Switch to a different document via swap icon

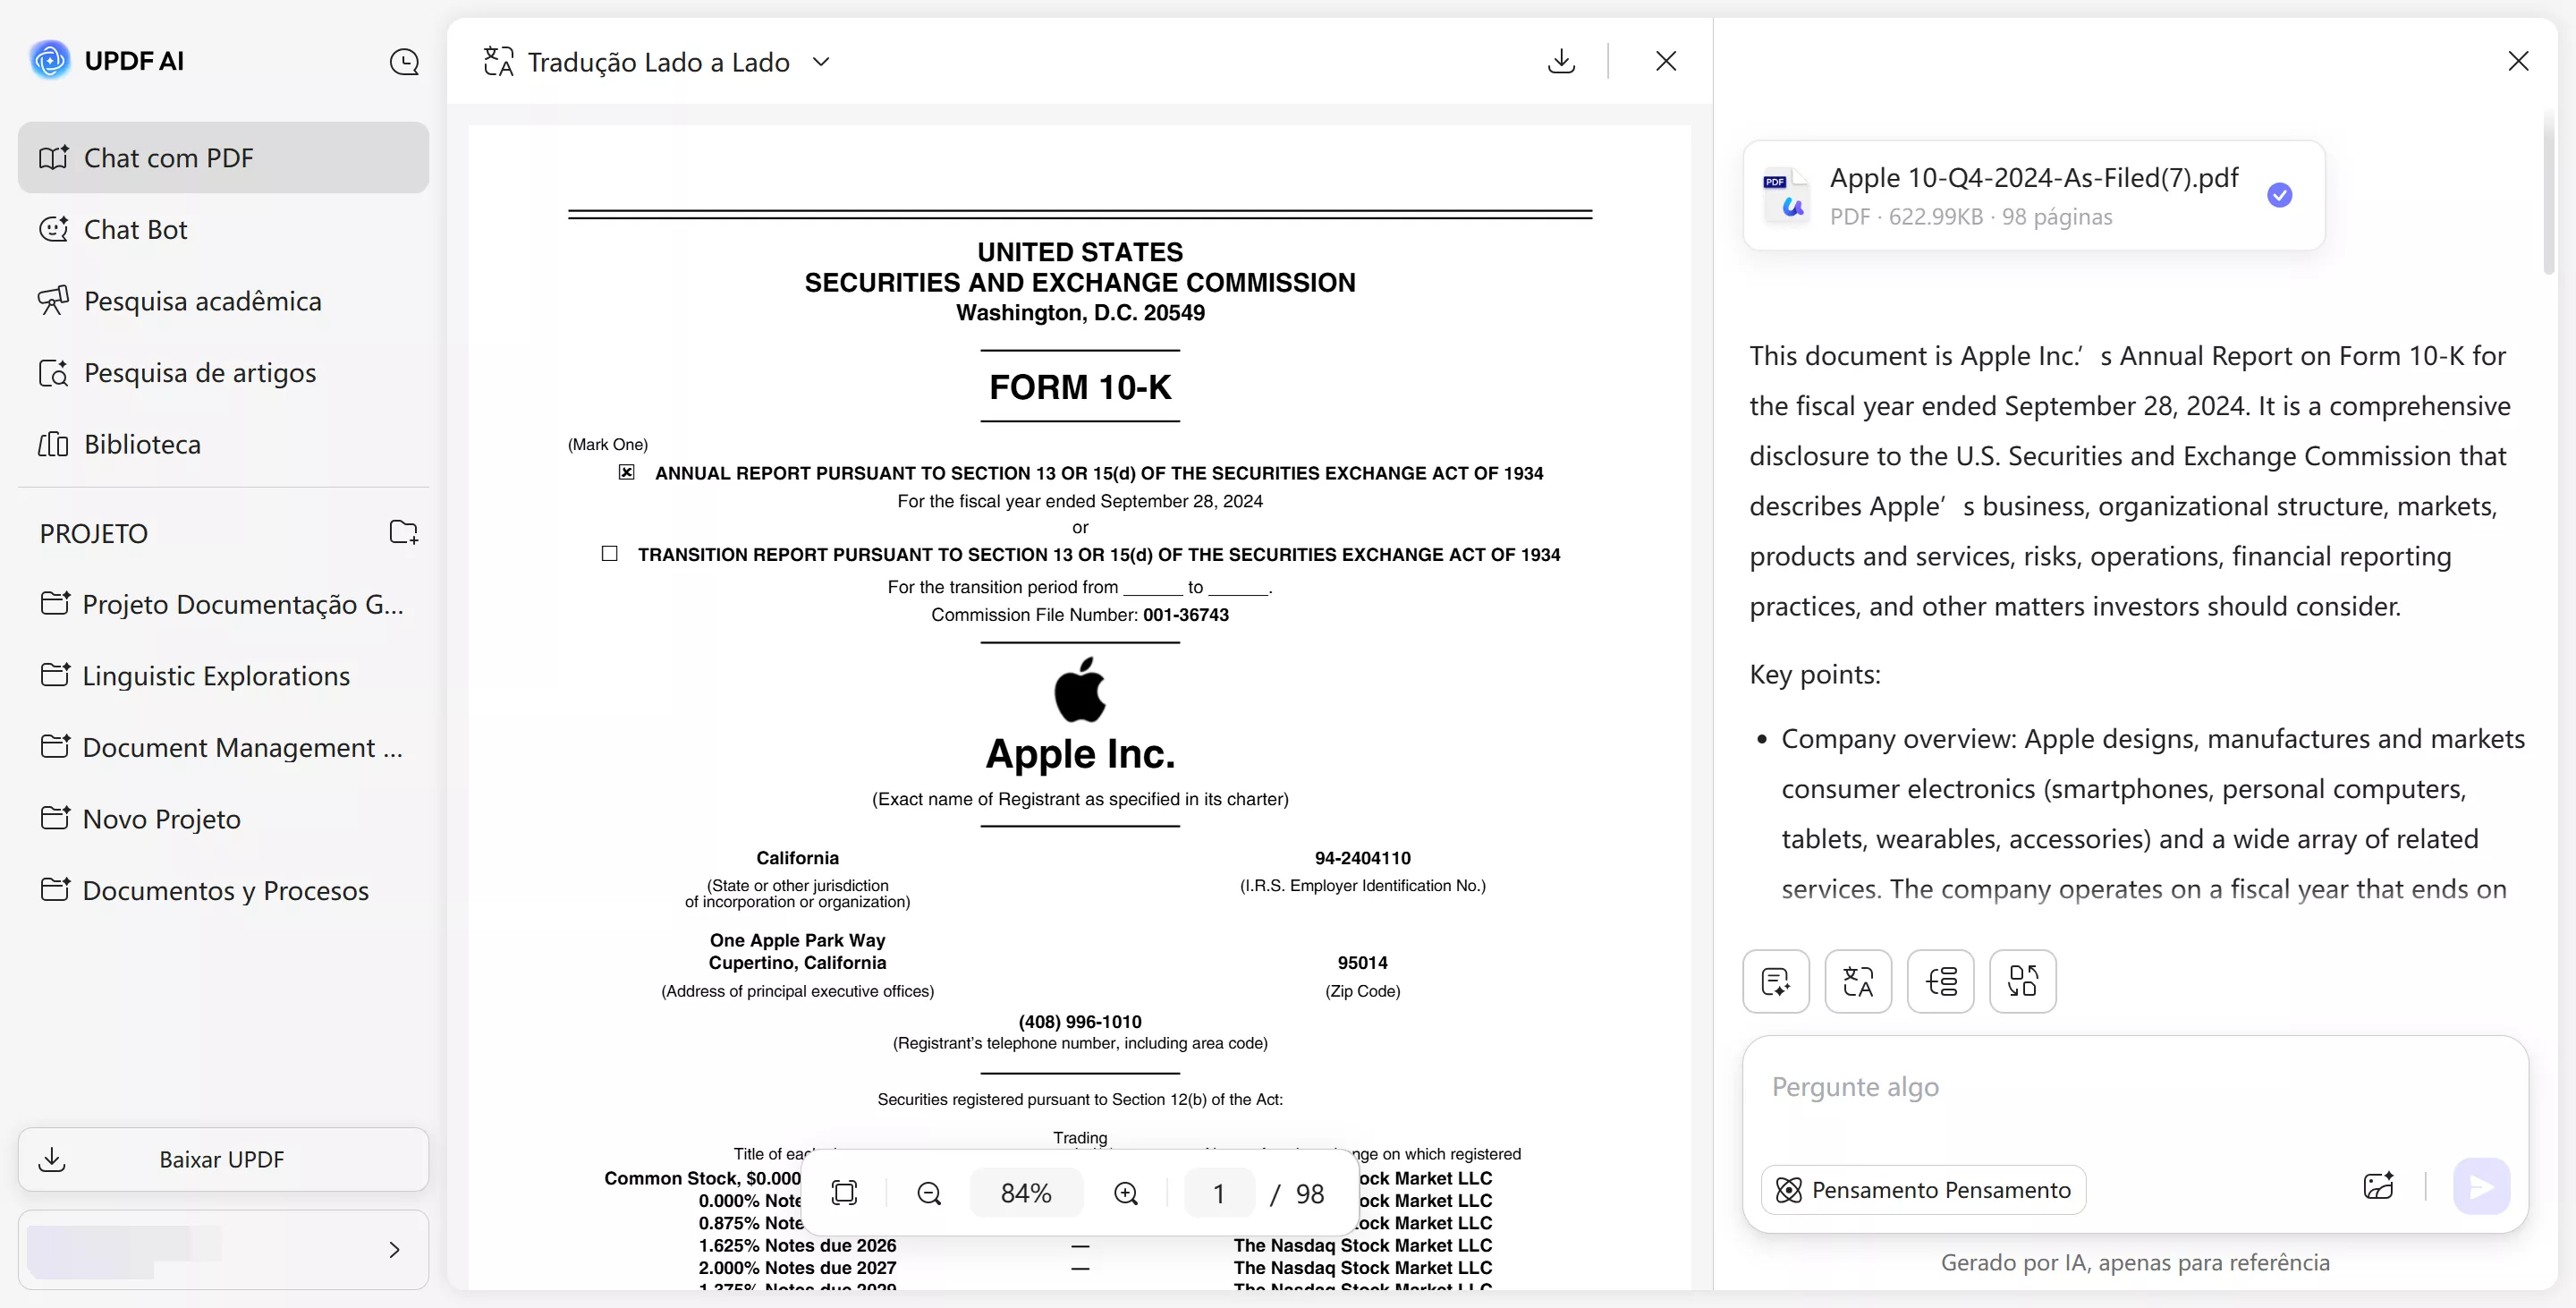tap(2022, 981)
